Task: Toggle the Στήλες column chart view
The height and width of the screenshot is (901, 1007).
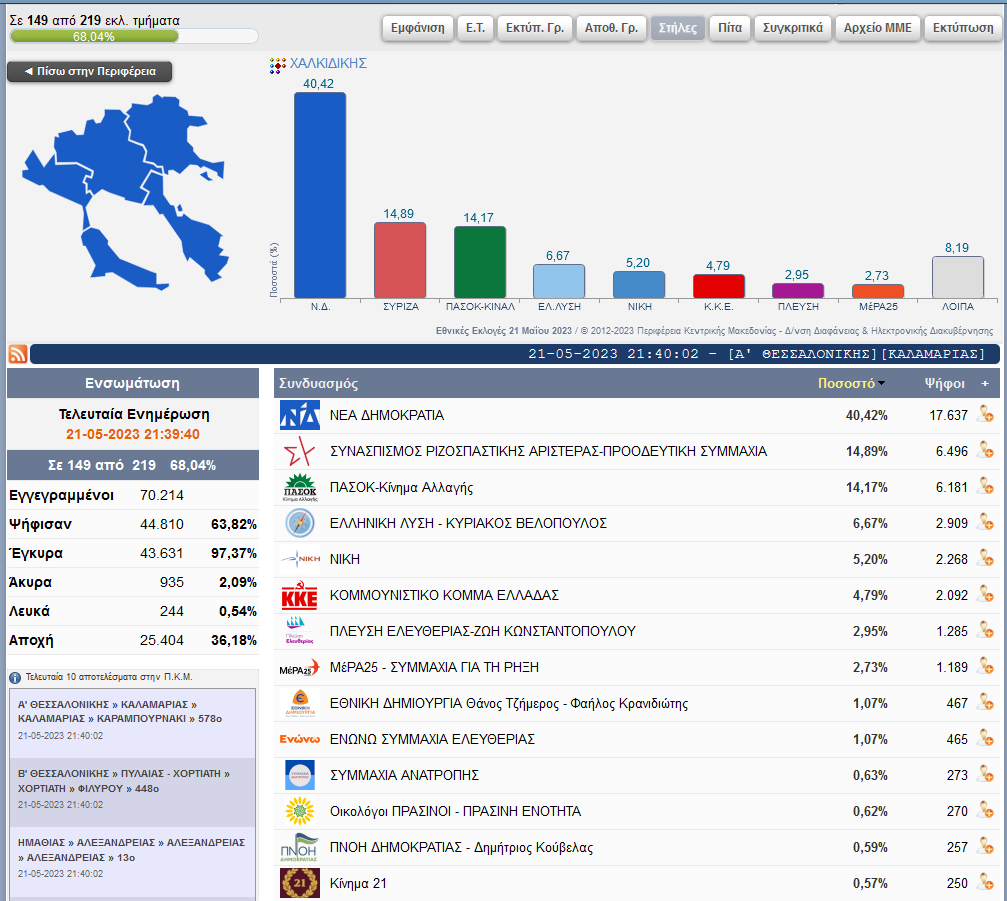Action: click(x=678, y=28)
